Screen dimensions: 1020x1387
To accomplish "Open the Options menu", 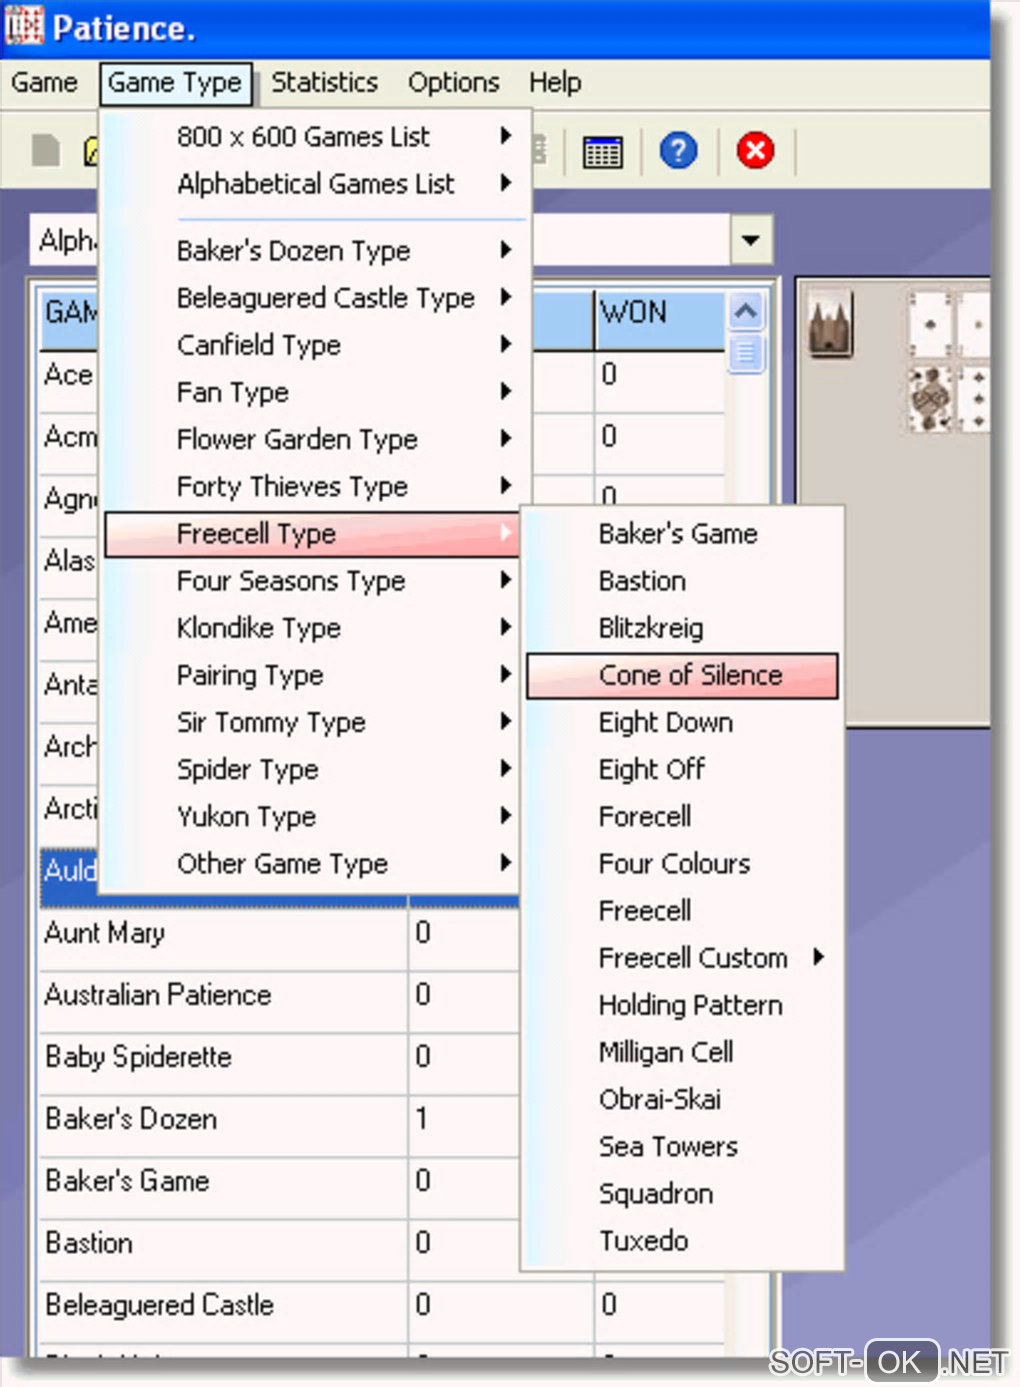I will (453, 83).
